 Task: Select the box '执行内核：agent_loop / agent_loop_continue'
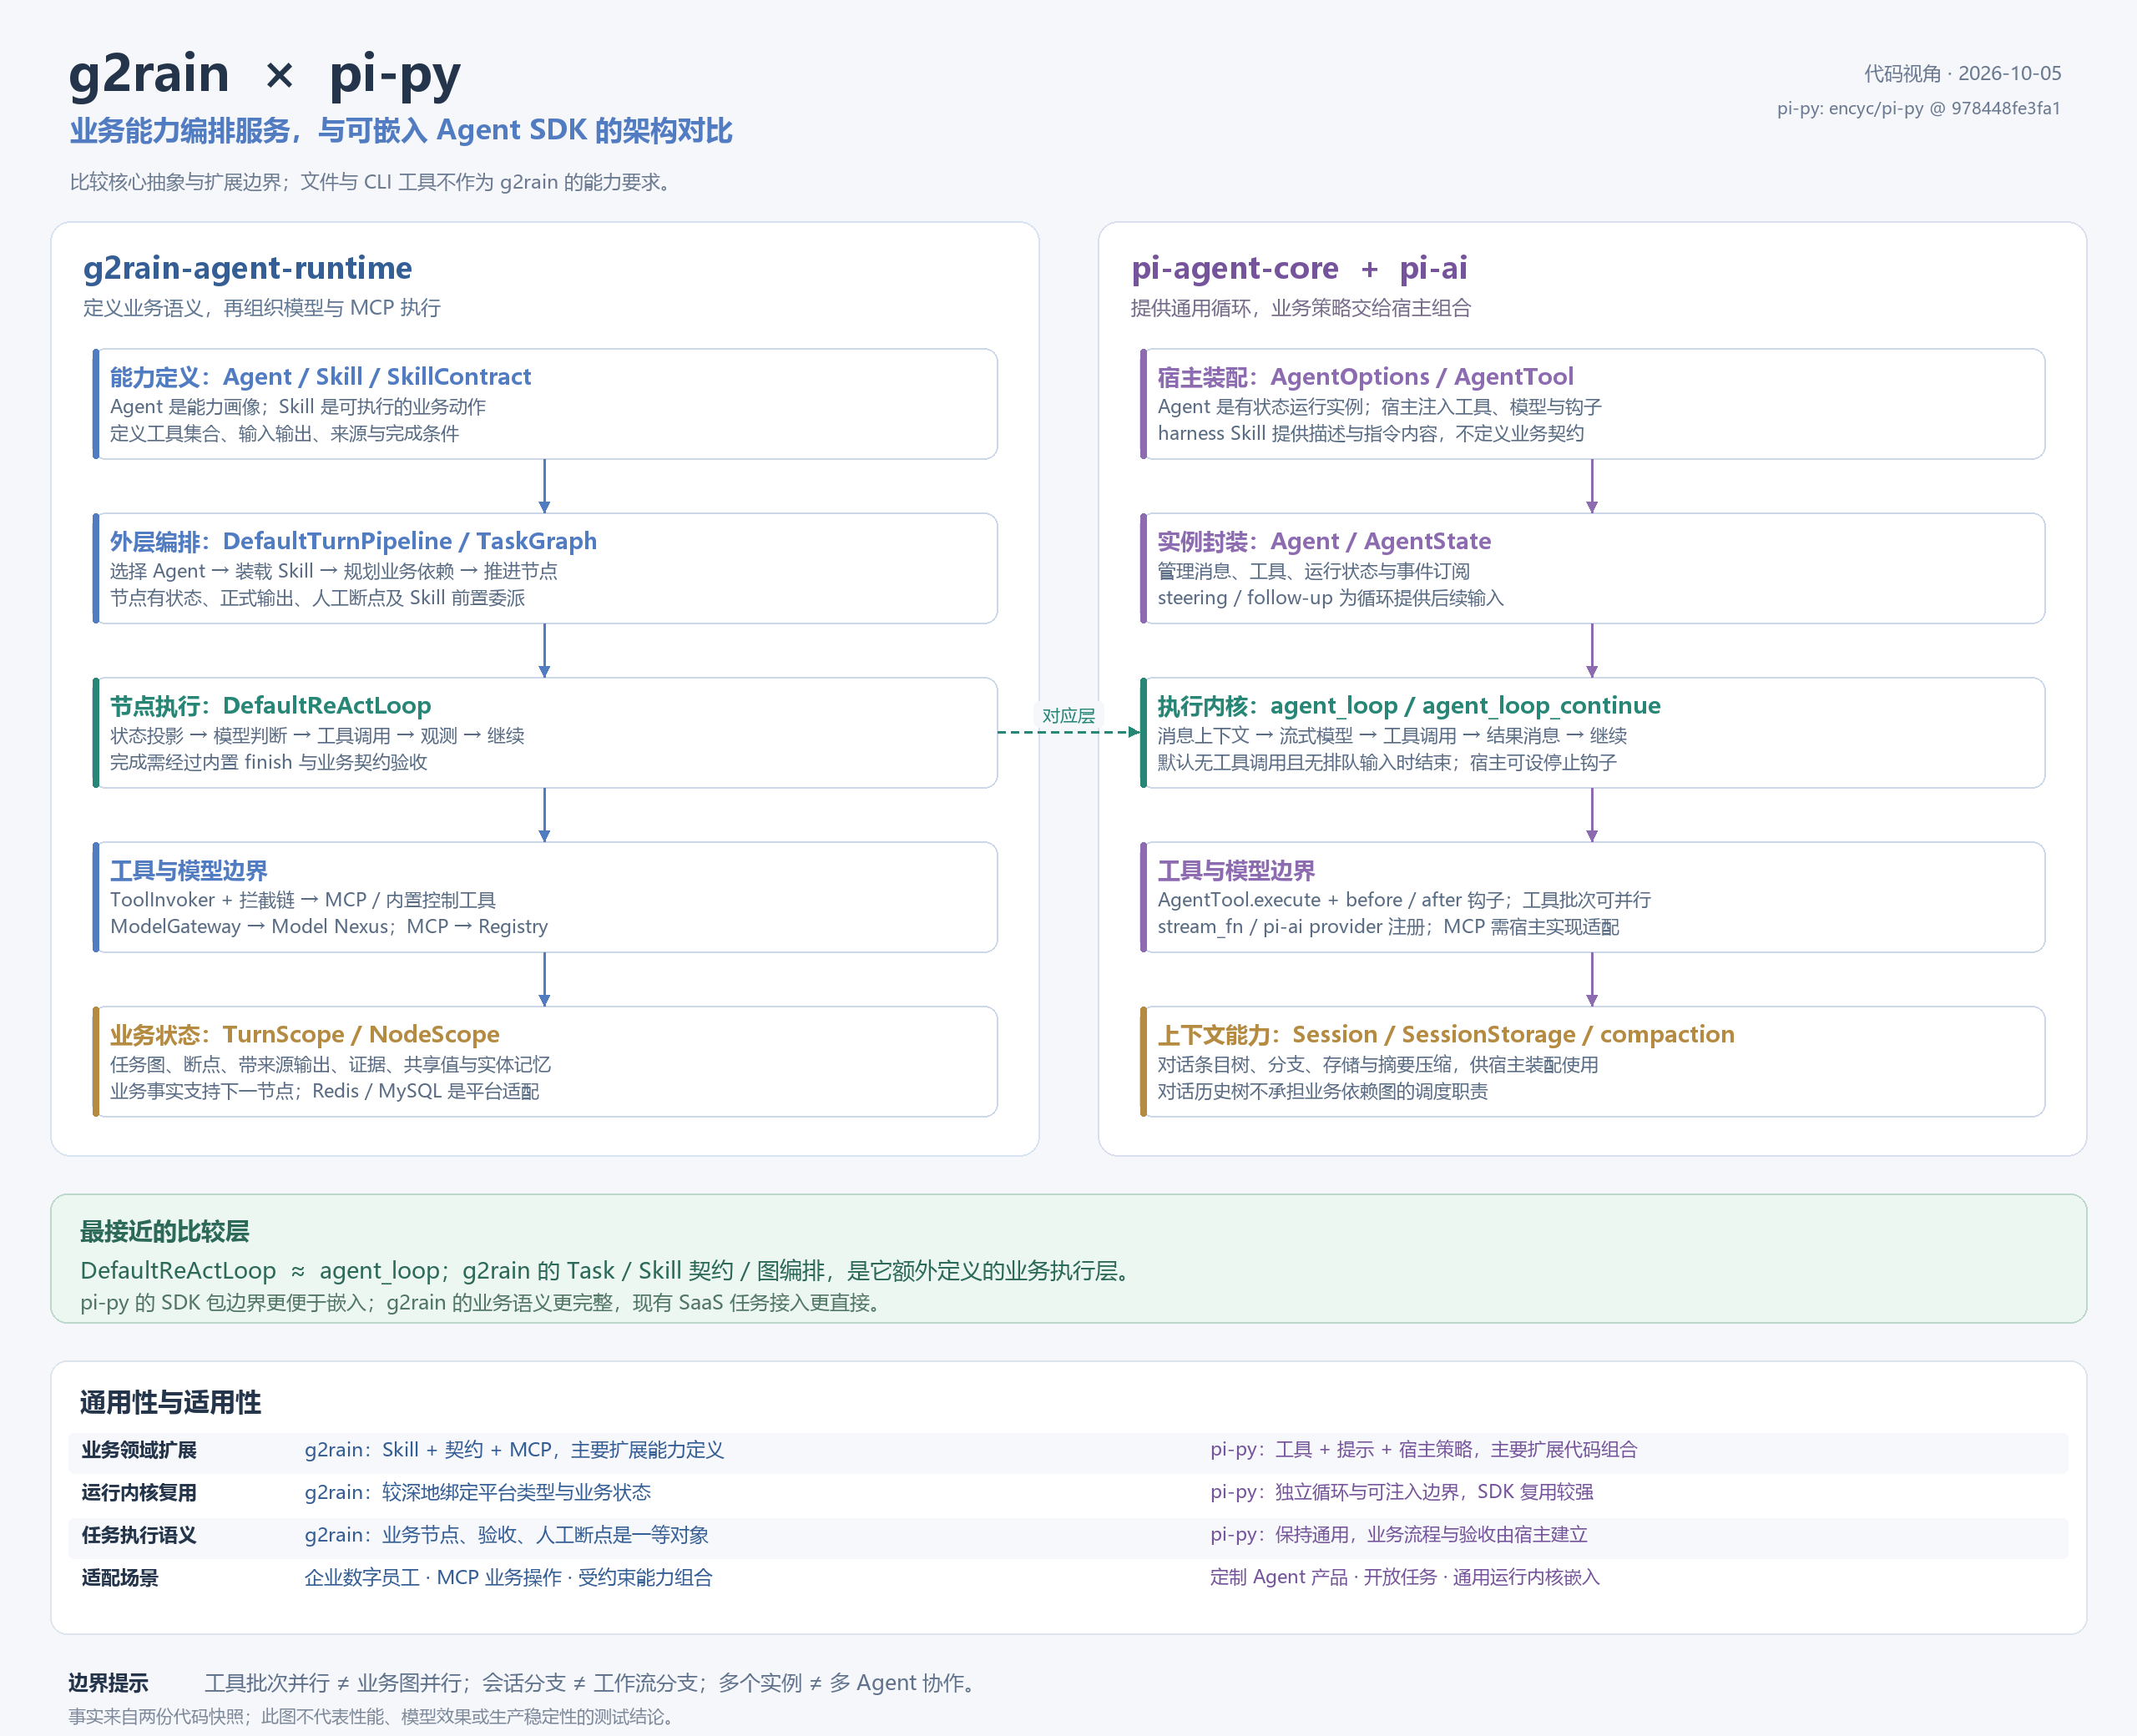pos(1592,733)
